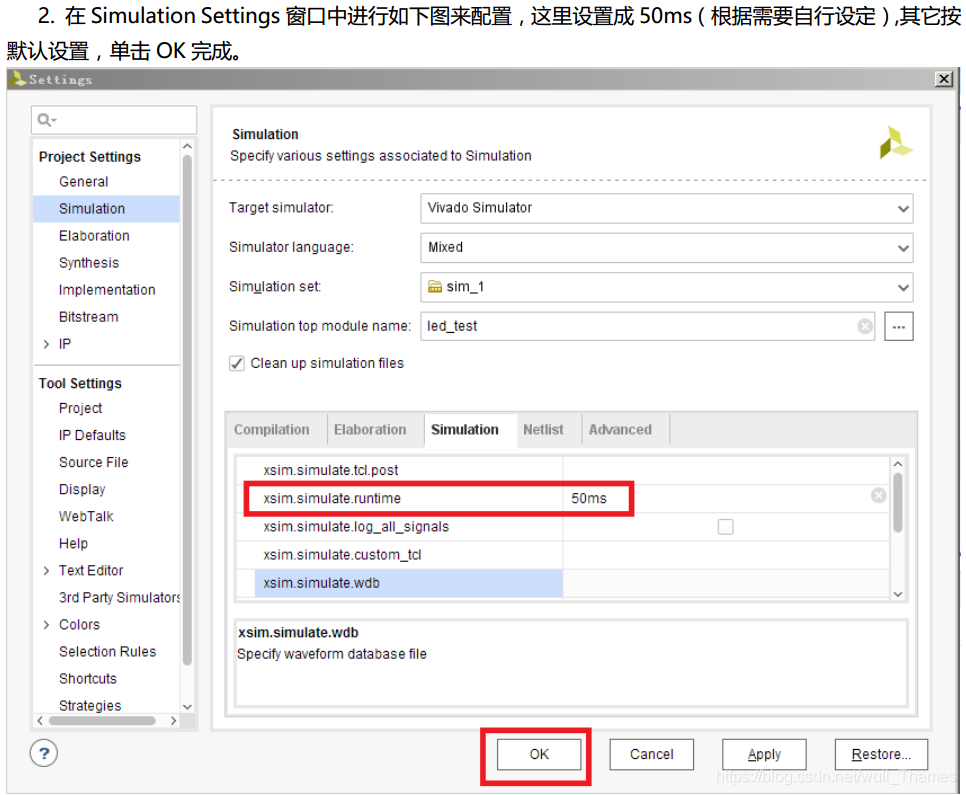Image resolution: width=966 pixels, height=795 pixels.
Task: Click the Restore... button
Action: 881,754
